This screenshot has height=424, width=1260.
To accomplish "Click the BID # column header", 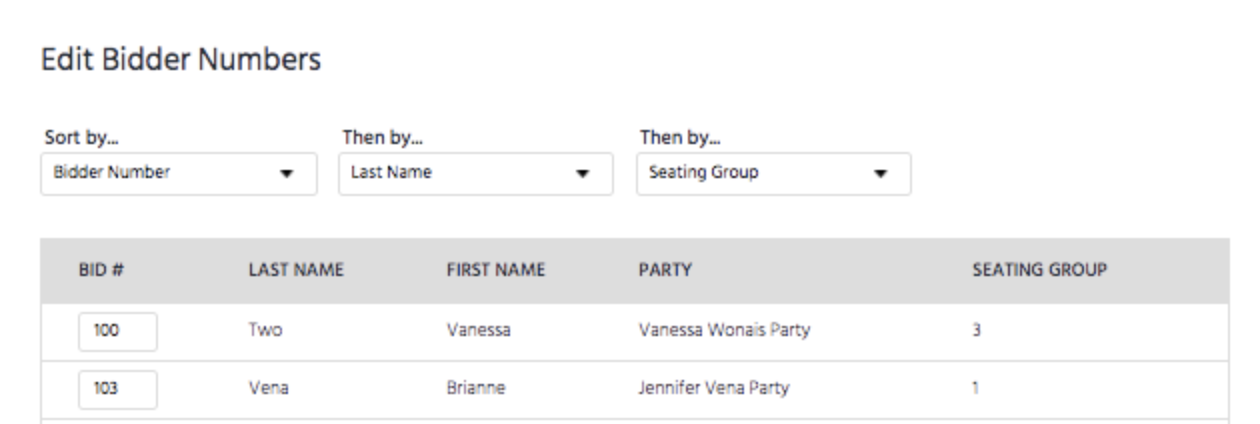I will click(101, 270).
